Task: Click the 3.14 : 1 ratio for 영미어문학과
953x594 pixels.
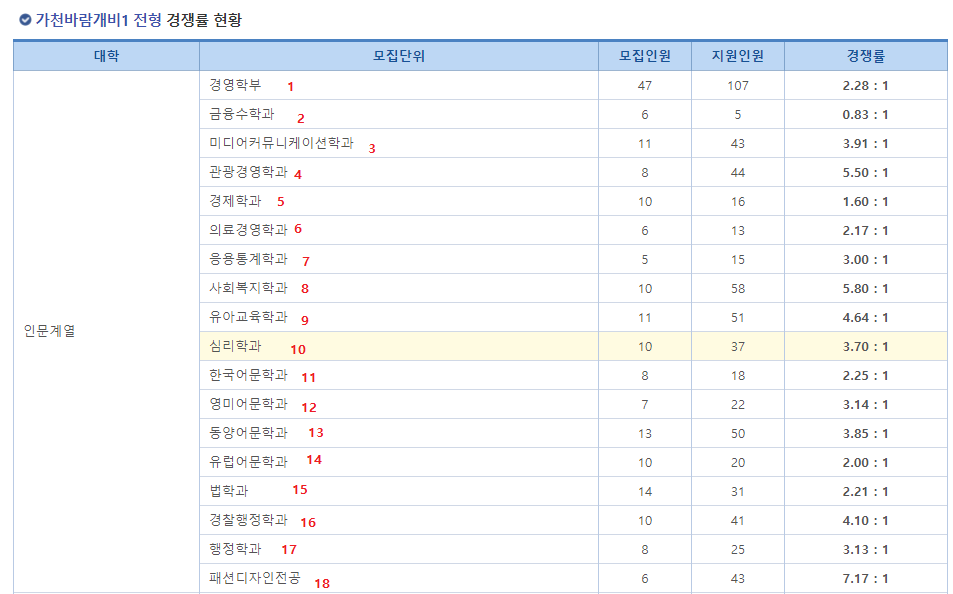Action: coord(865,405)
